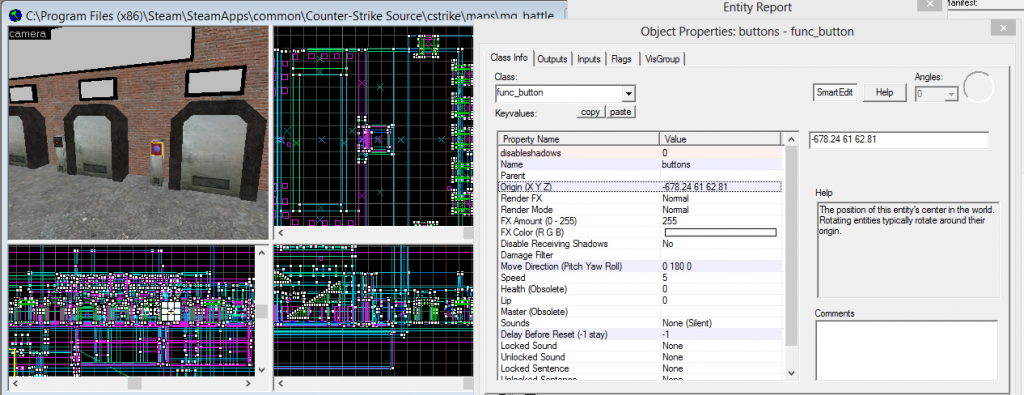This screenshot has width=1024, height=395.
Task: Click the "0 180 0" move direction value
Action: 677,266
